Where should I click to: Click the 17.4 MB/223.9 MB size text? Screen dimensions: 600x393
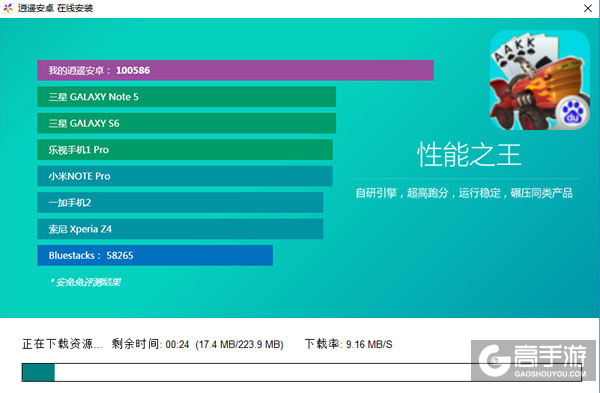240,344
